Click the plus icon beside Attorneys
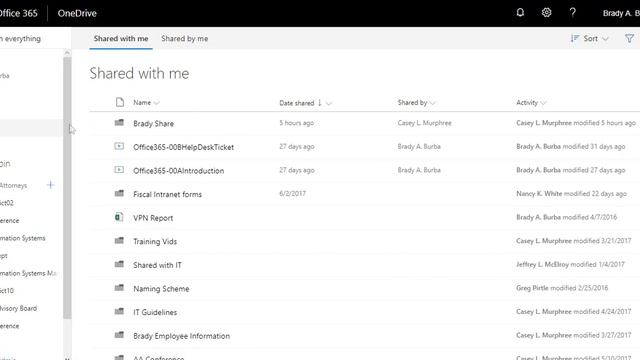This screenshot has width=640, height=360. click(51, 185)
